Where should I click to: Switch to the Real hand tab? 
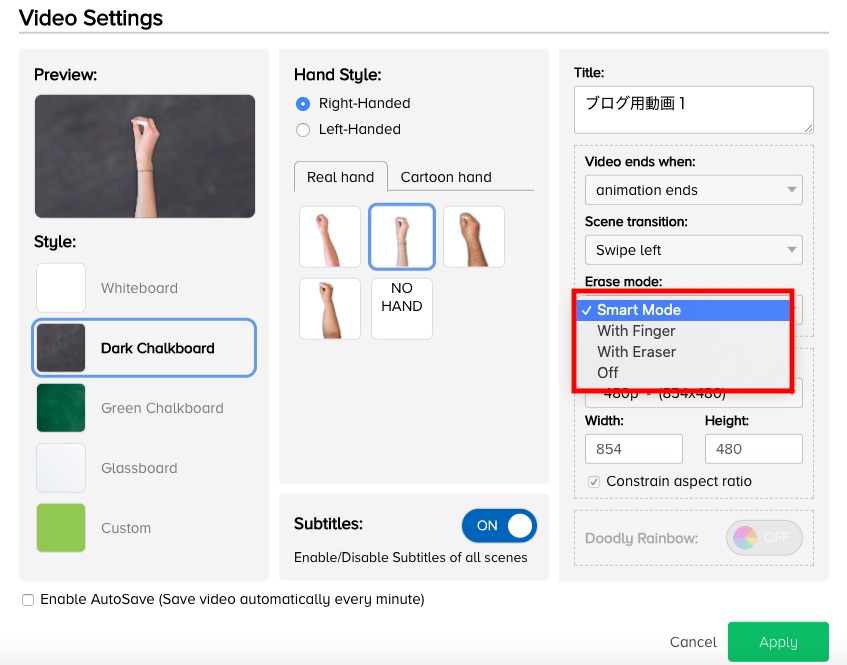(340, 177)
